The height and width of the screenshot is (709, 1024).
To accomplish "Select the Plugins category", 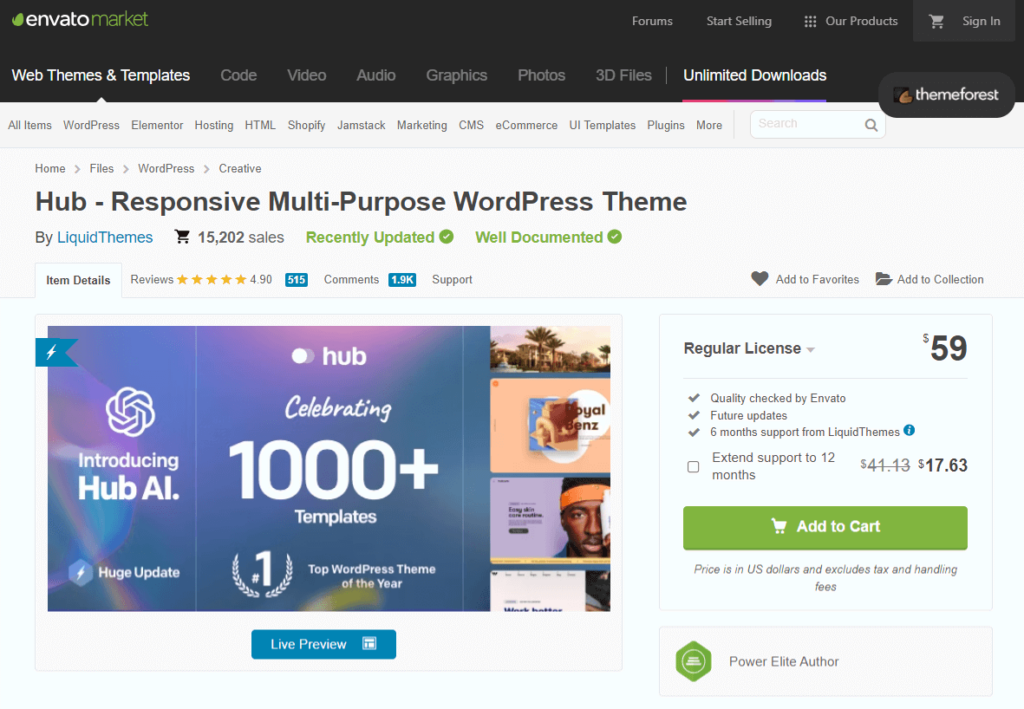I will click(665, 125).
